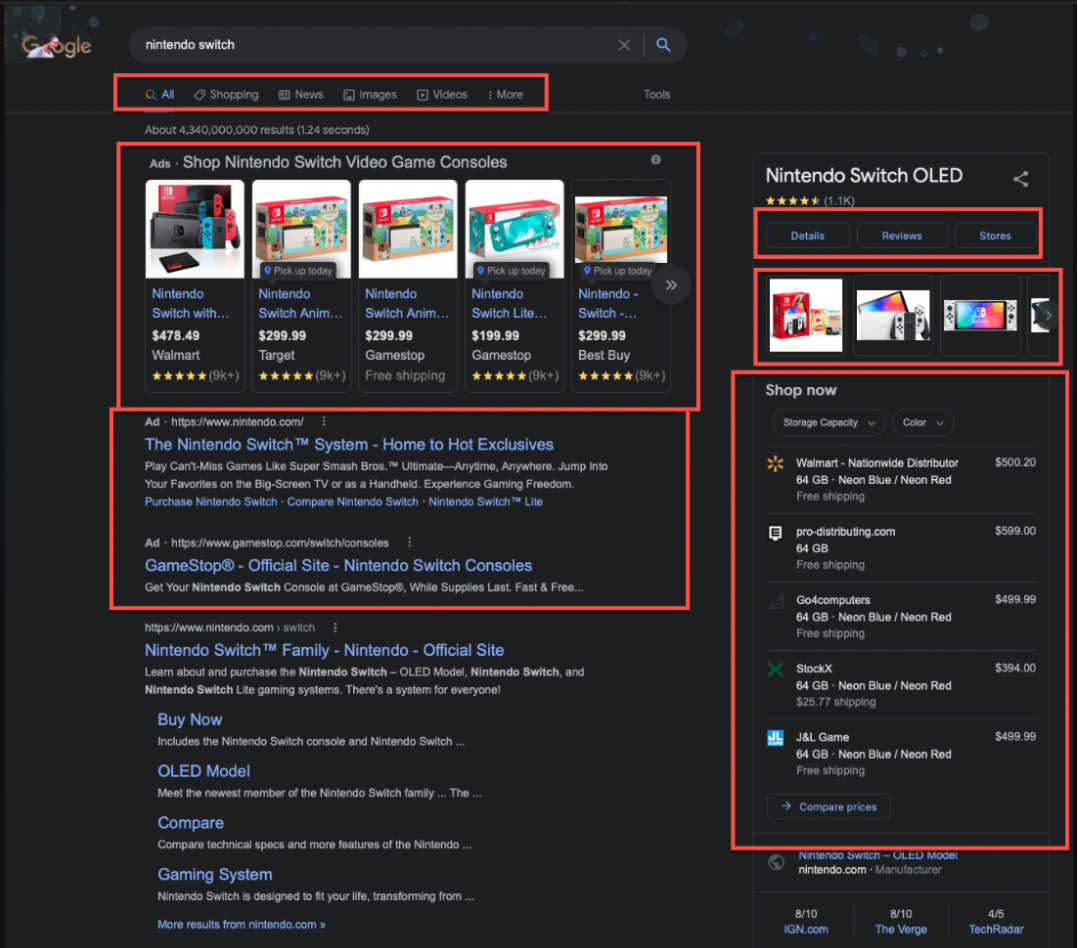Click the info icon on the shopping ads carousel
Viewport: 1078px width, 948px height.
click(655, 160)
